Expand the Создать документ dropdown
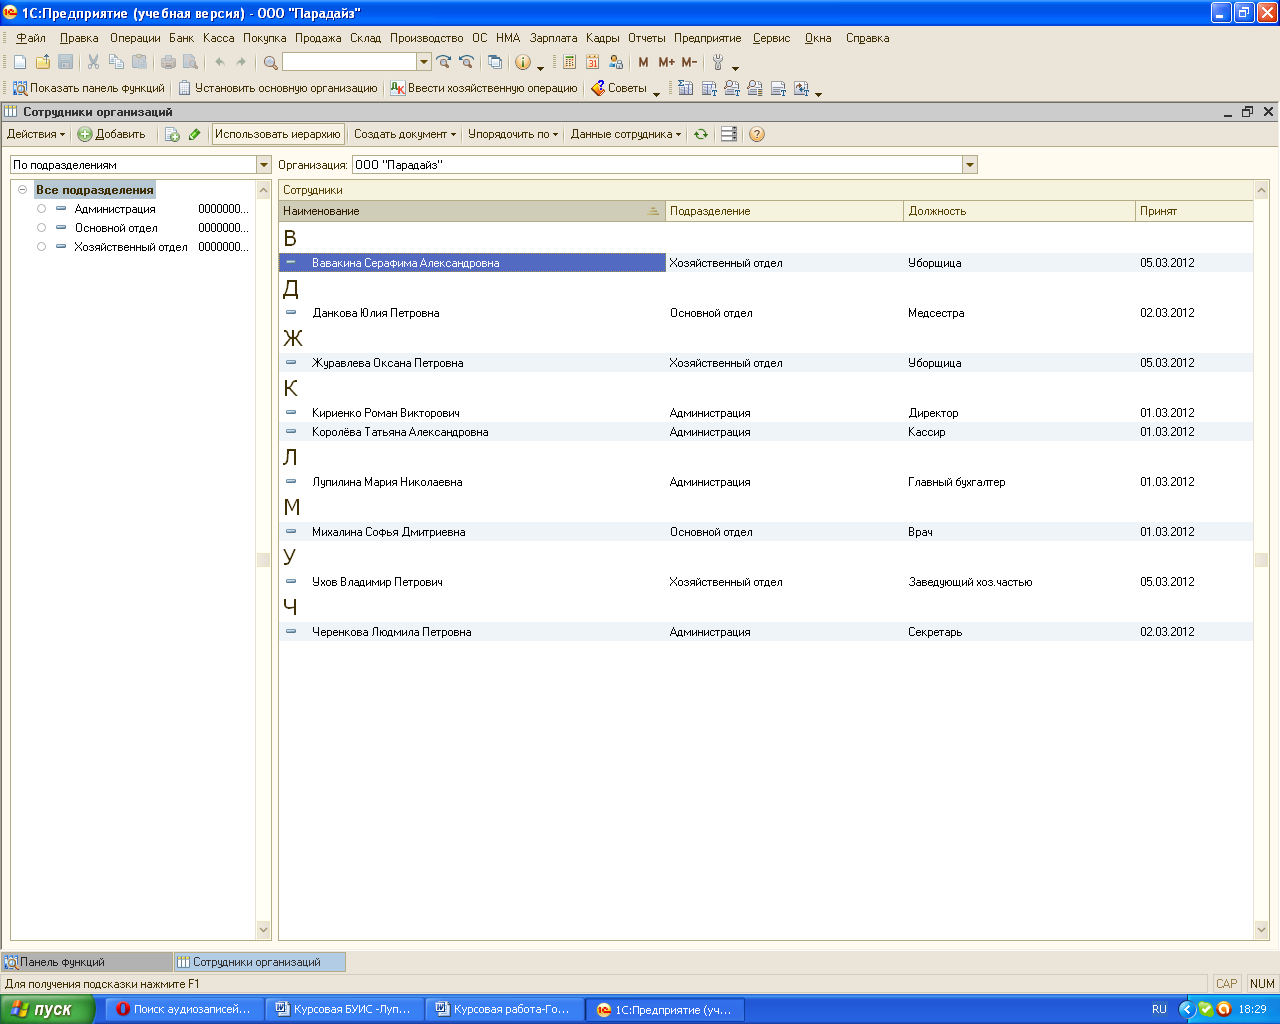The width and height of the screenshot is (1280, 1024). 404,134
